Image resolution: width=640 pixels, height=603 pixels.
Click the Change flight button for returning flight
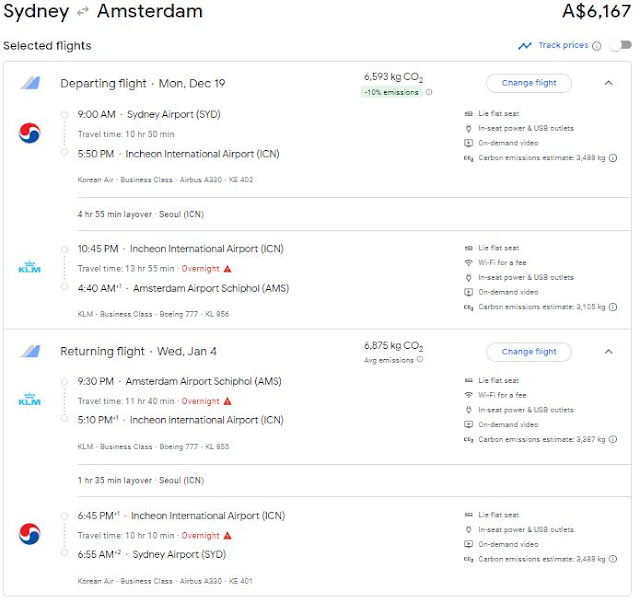(528, 352)
